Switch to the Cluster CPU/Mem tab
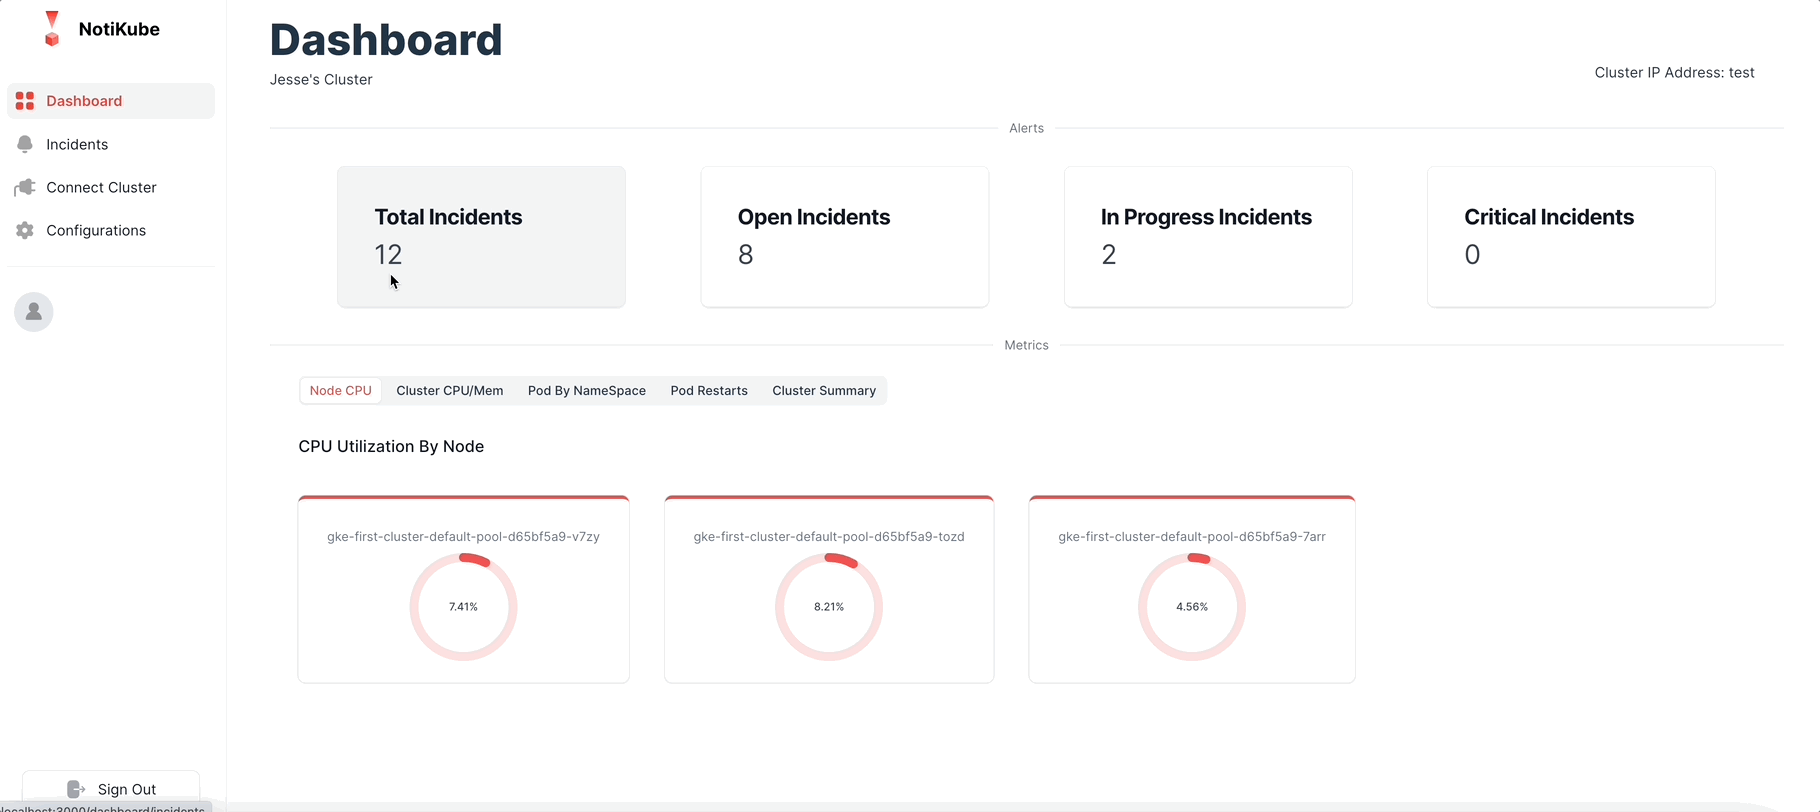This screenshot has height=812, width=1820. [x=450, y=391]
